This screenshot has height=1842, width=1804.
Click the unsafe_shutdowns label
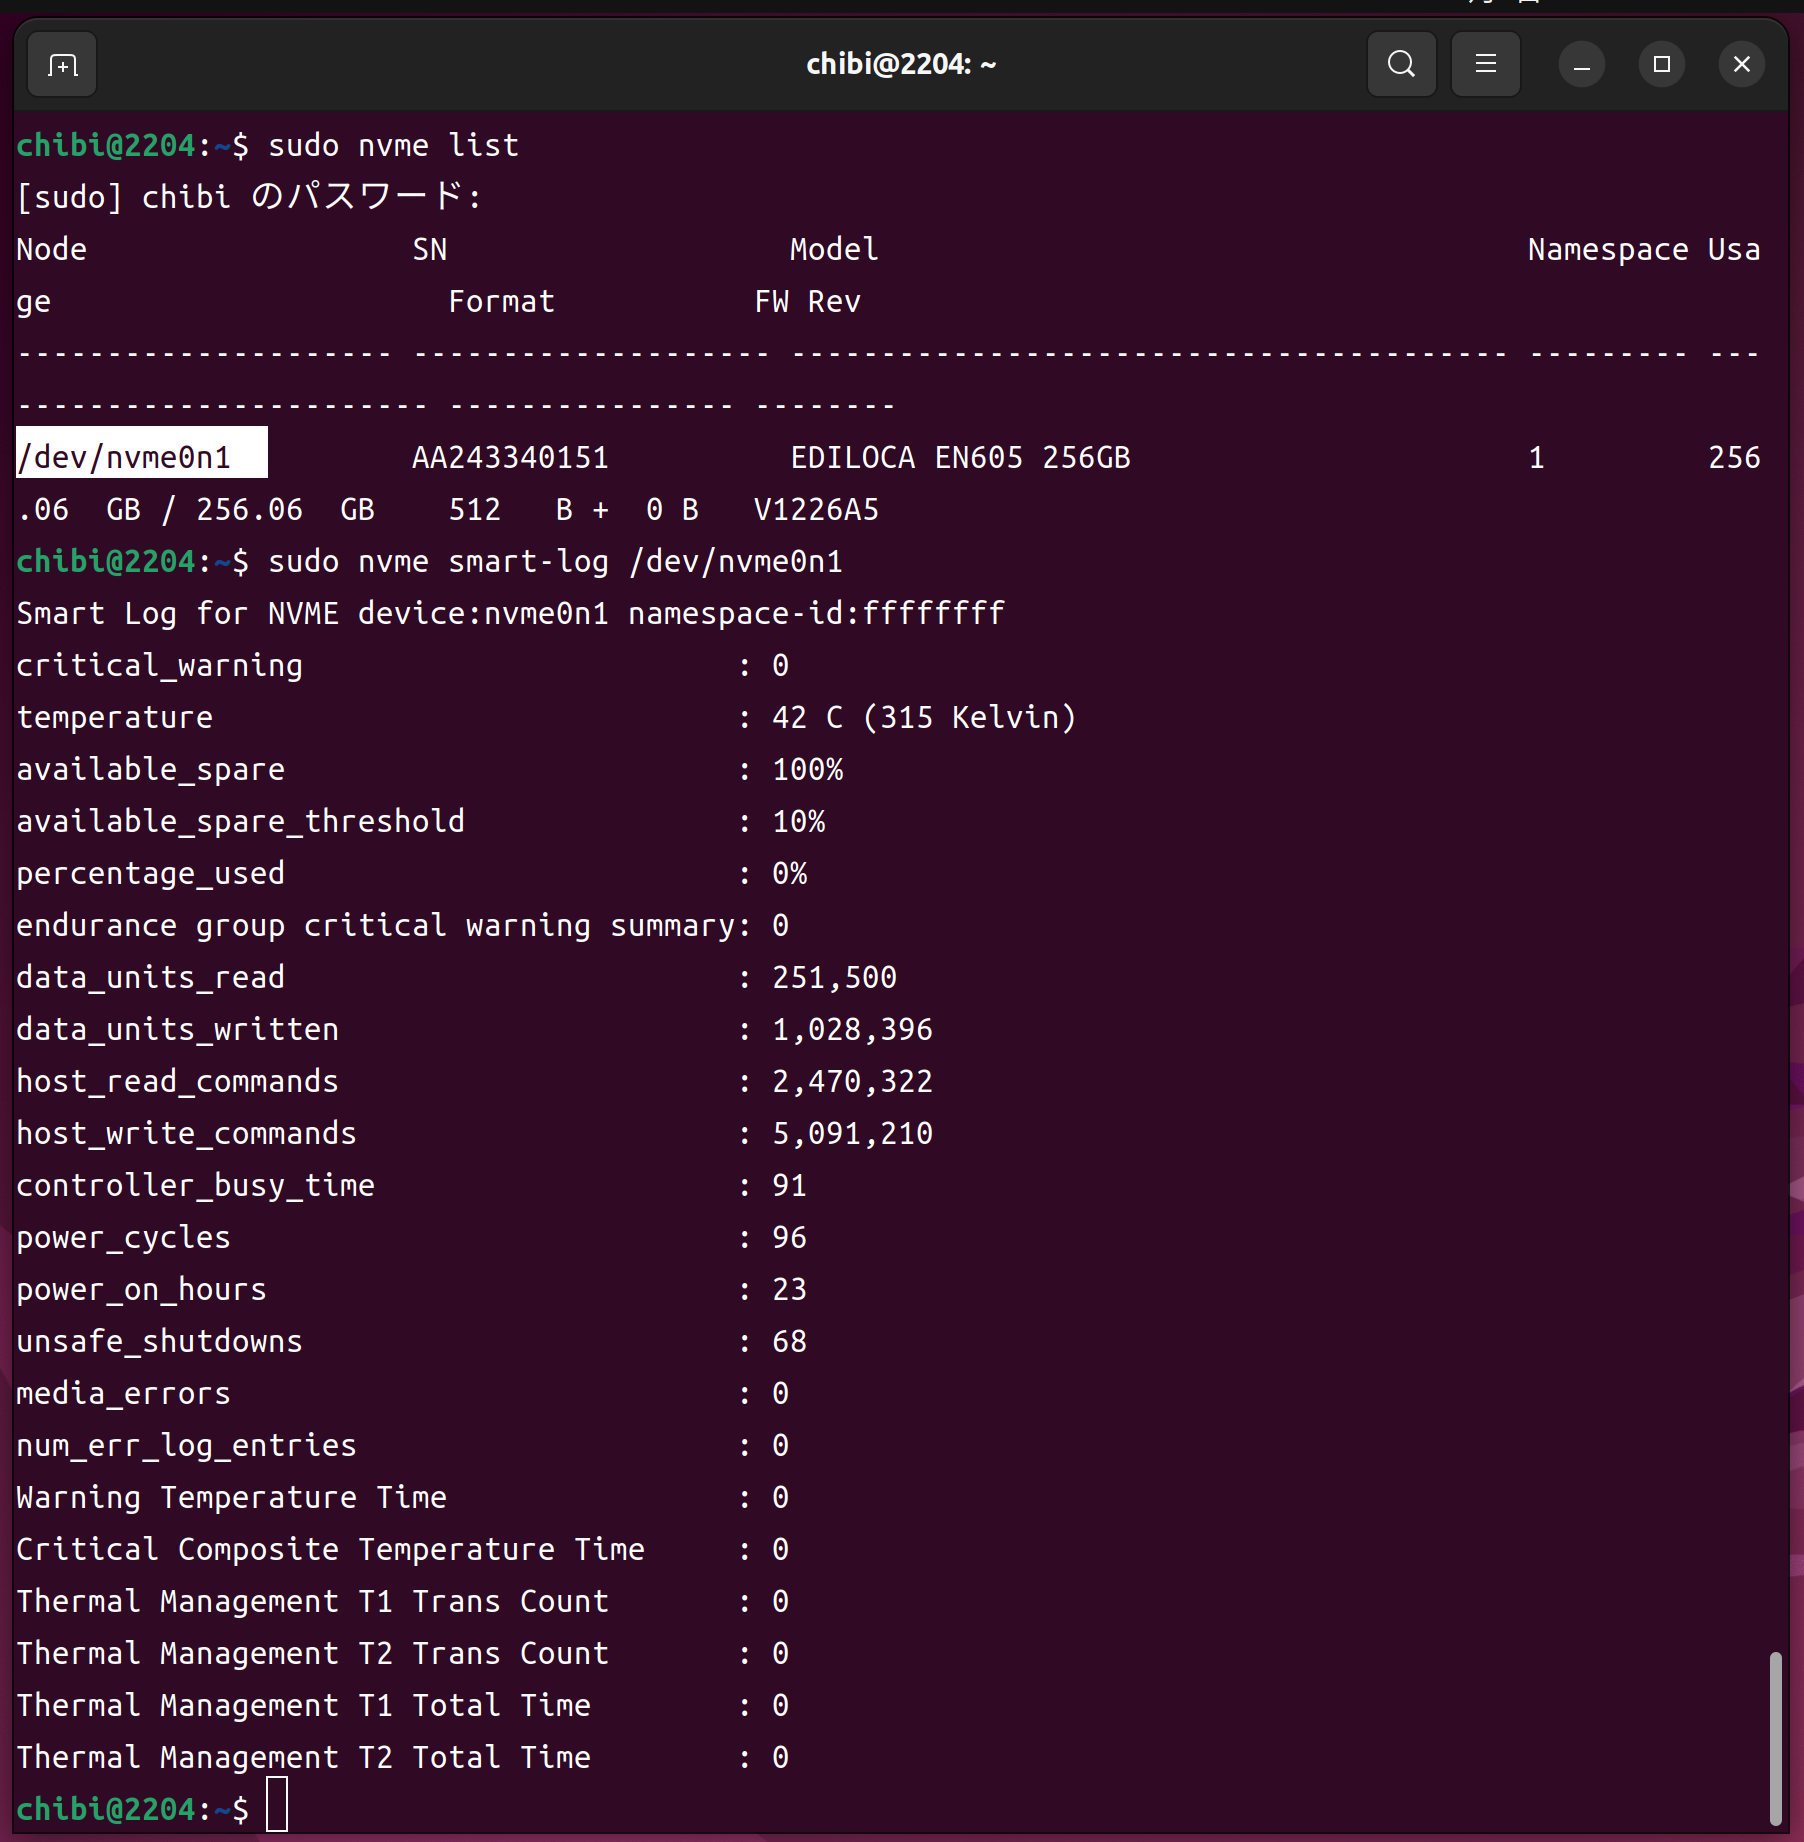(x=159, y=1341)
